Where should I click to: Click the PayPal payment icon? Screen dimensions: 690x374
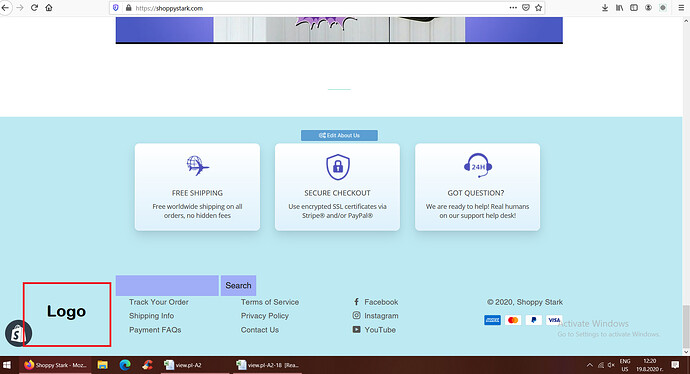click(x=533, y=320)
